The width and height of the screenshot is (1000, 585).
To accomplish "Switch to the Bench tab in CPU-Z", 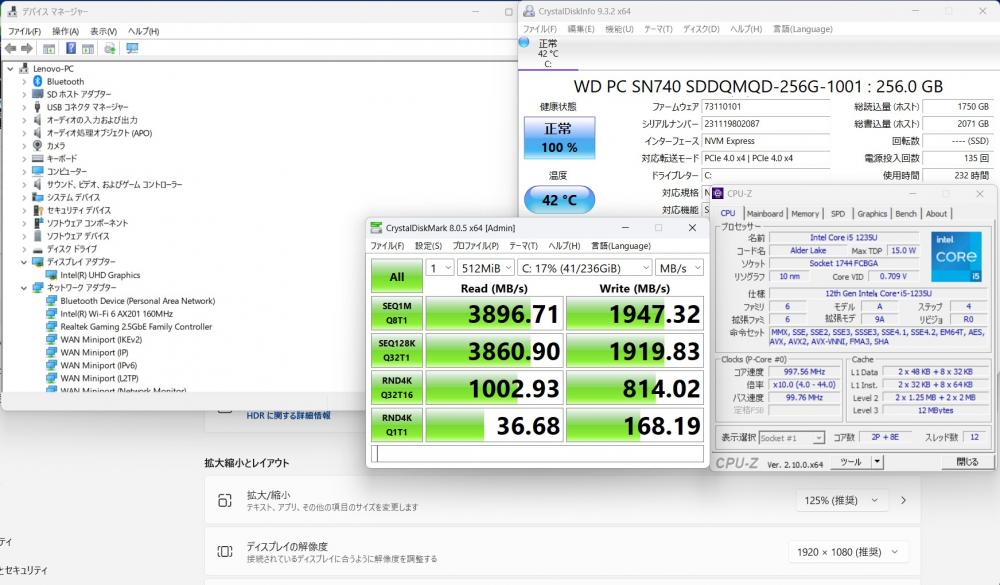I will coord(906,214).
